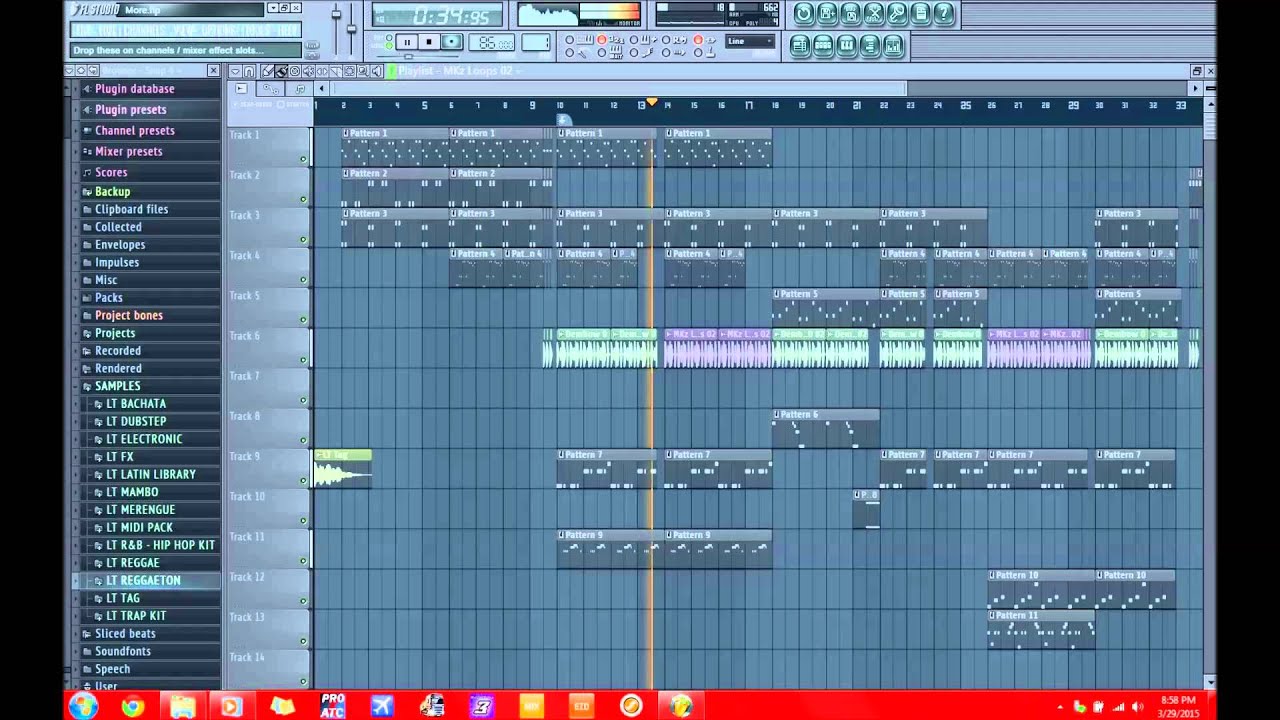Viewport: 1280px width, 720px height.
Task: Select the playlist Mute tool
Action: click(x=308, y=71)
